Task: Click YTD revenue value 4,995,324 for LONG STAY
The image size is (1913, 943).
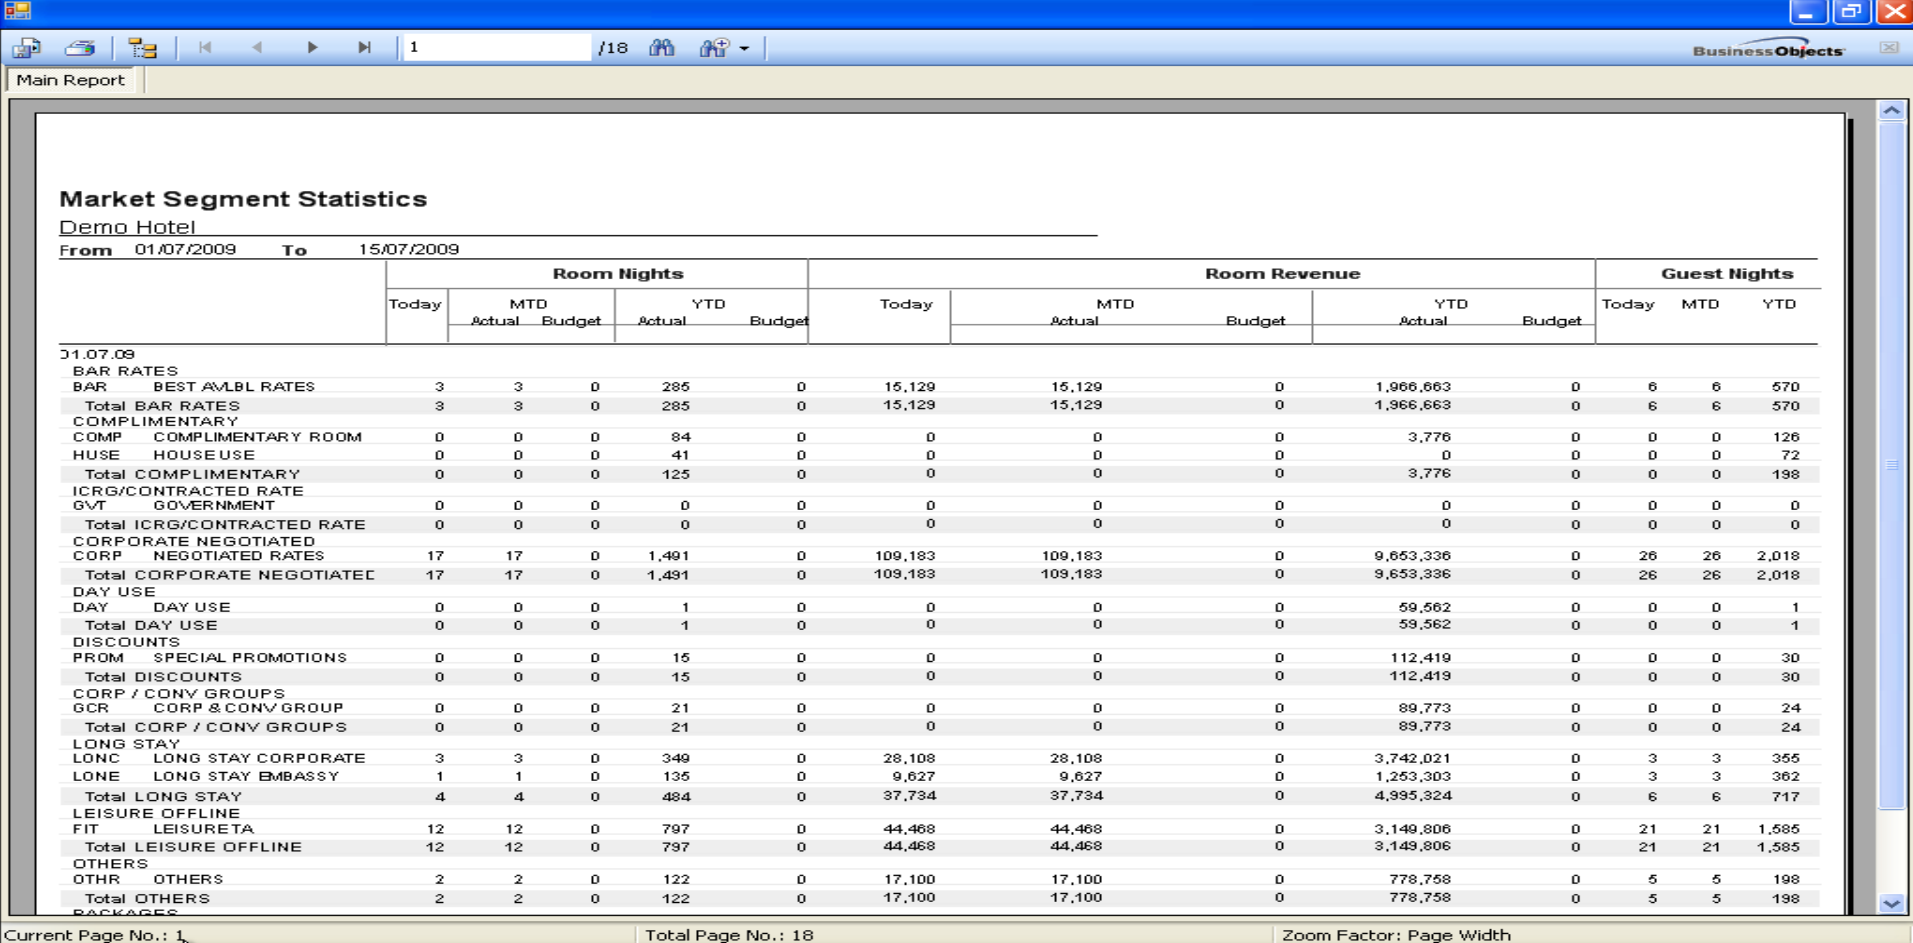Action: tap(1412, 796)
